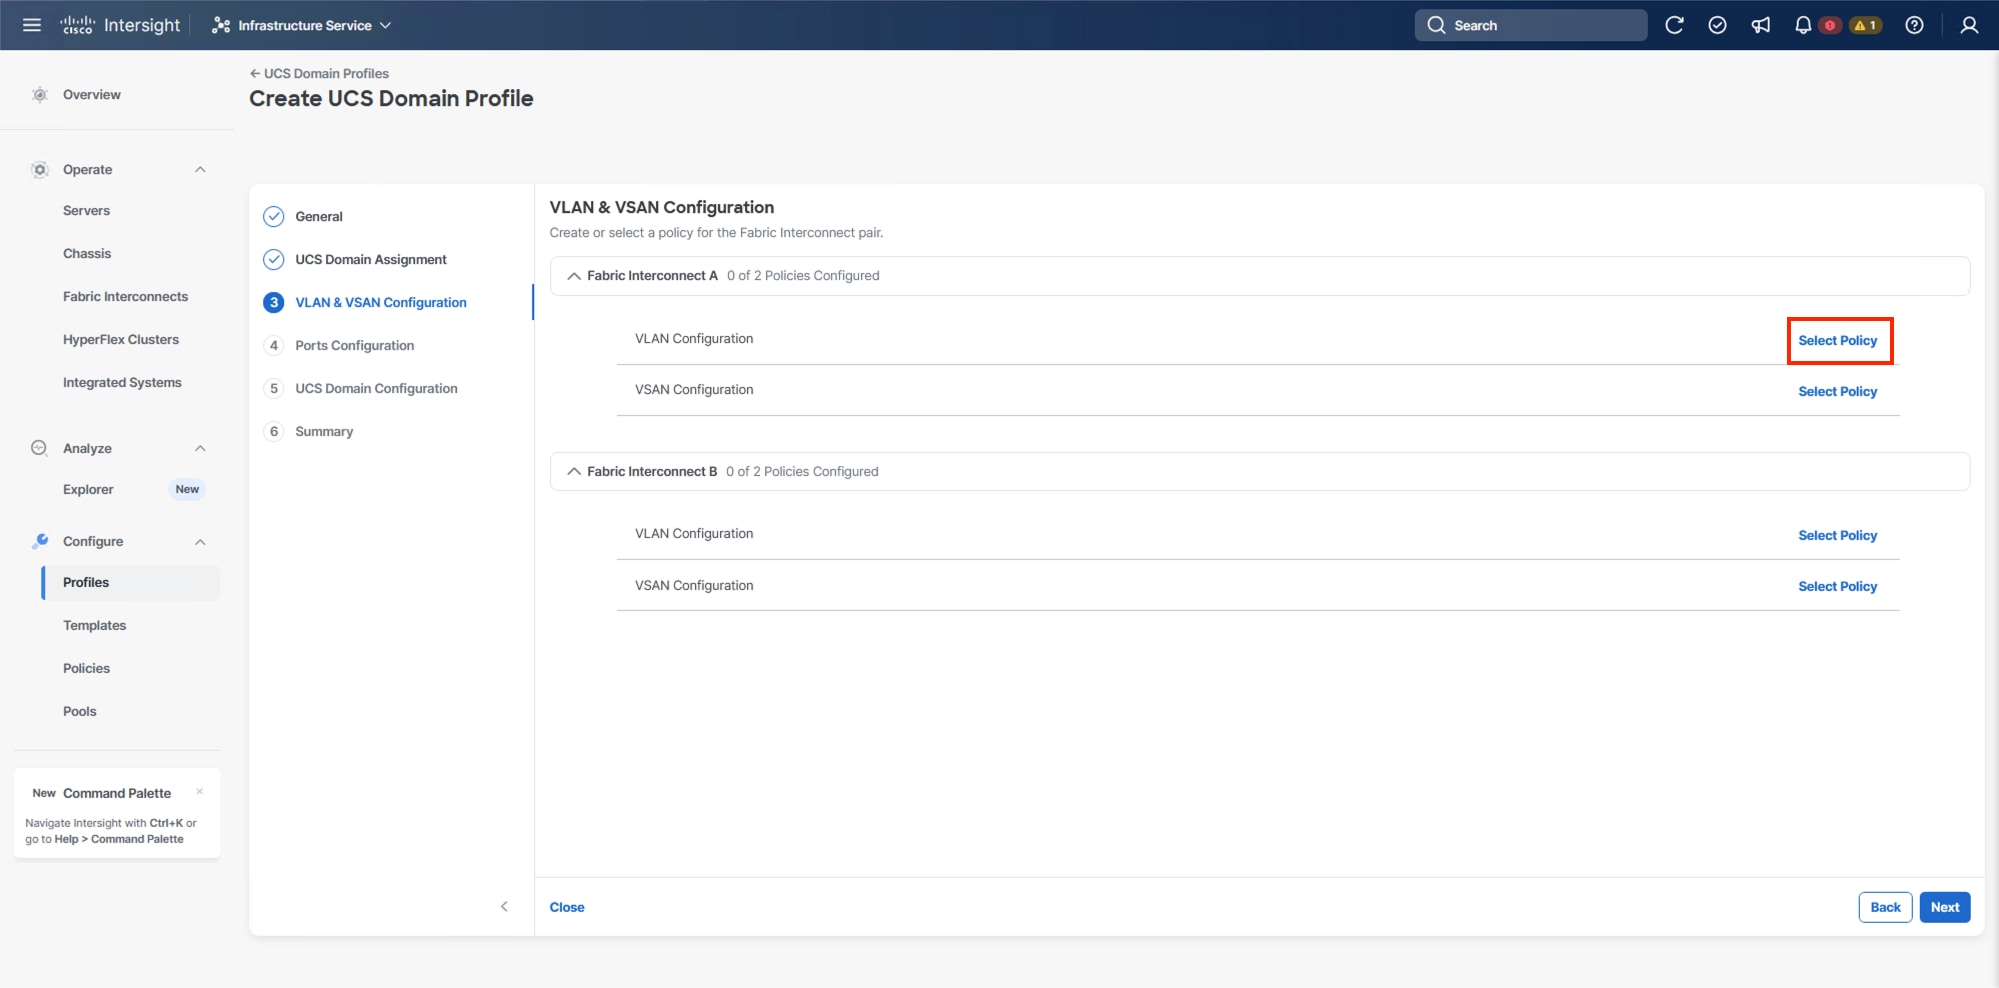Go to Fabric Interconnects page
The width and height of the screenshot is (1999, 988).
click(125, 296)
